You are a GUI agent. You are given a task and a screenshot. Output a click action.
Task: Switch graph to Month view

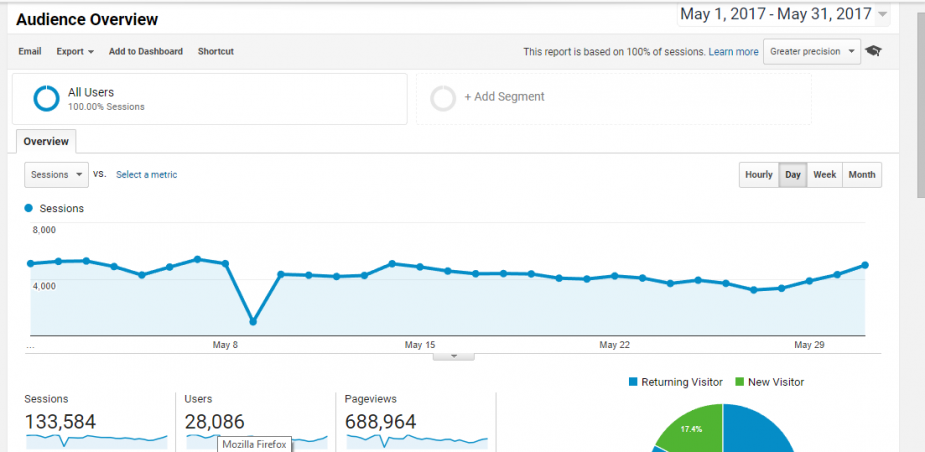(862, 175)
